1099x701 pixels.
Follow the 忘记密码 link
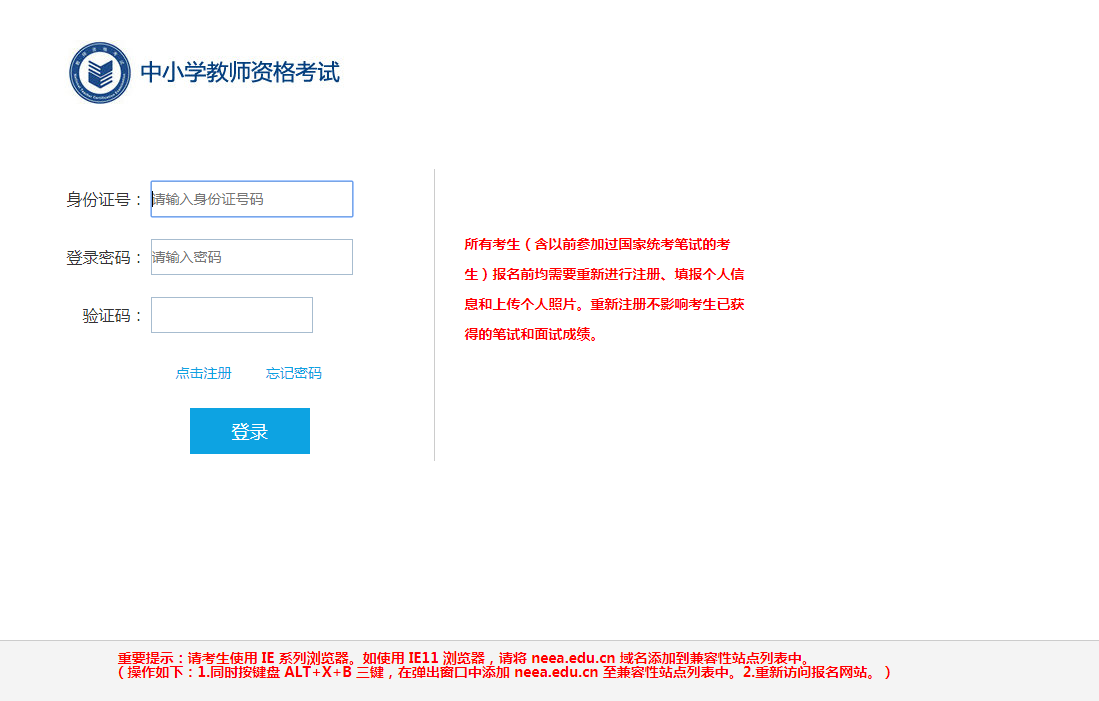coord(294,373)
